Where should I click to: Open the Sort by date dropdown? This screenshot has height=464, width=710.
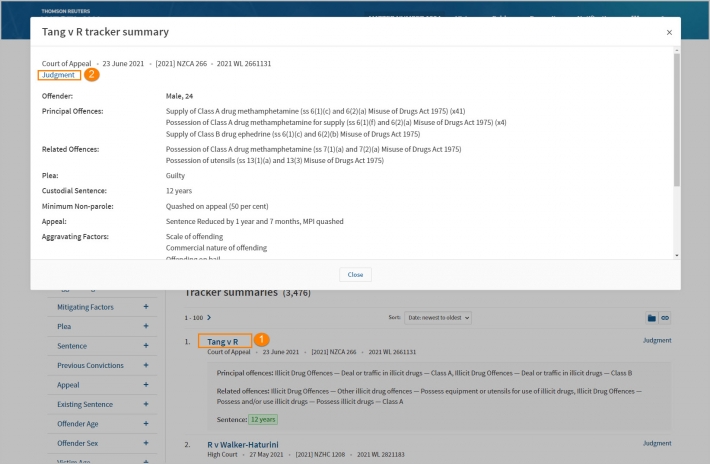pyautogui.click(x=437, y=318)
